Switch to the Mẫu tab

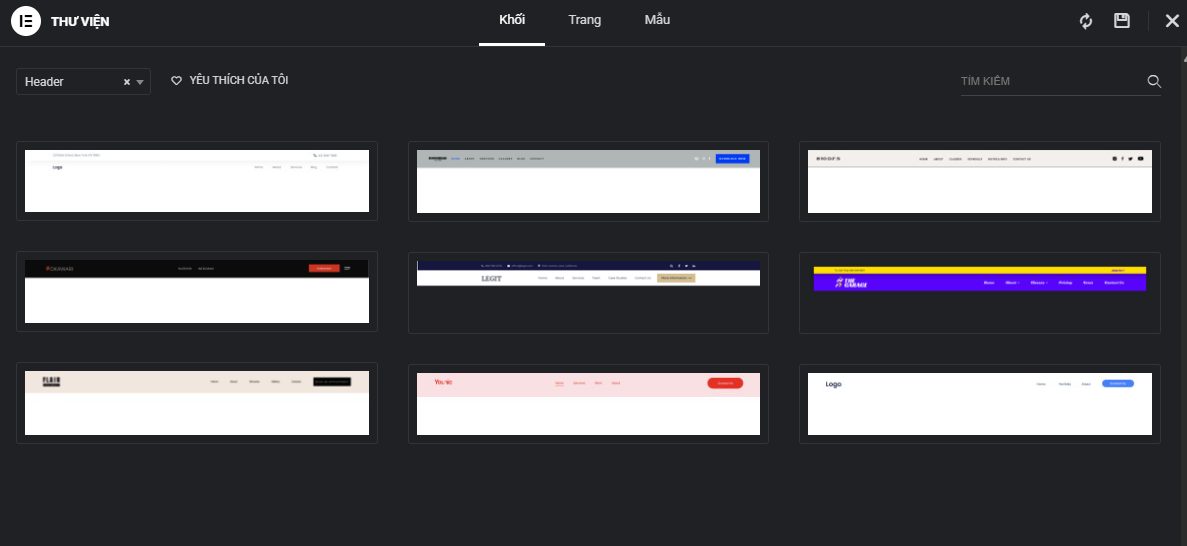coord(657,20)
